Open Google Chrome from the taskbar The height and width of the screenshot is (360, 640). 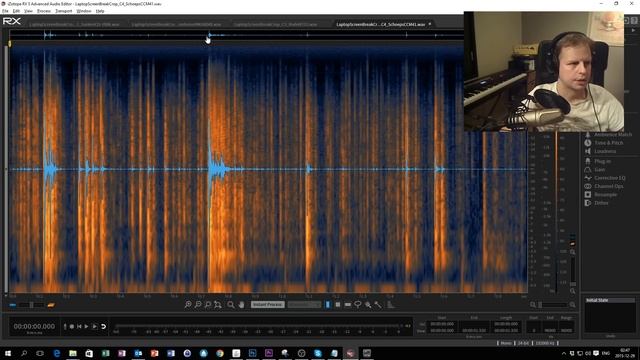point(220,353)
